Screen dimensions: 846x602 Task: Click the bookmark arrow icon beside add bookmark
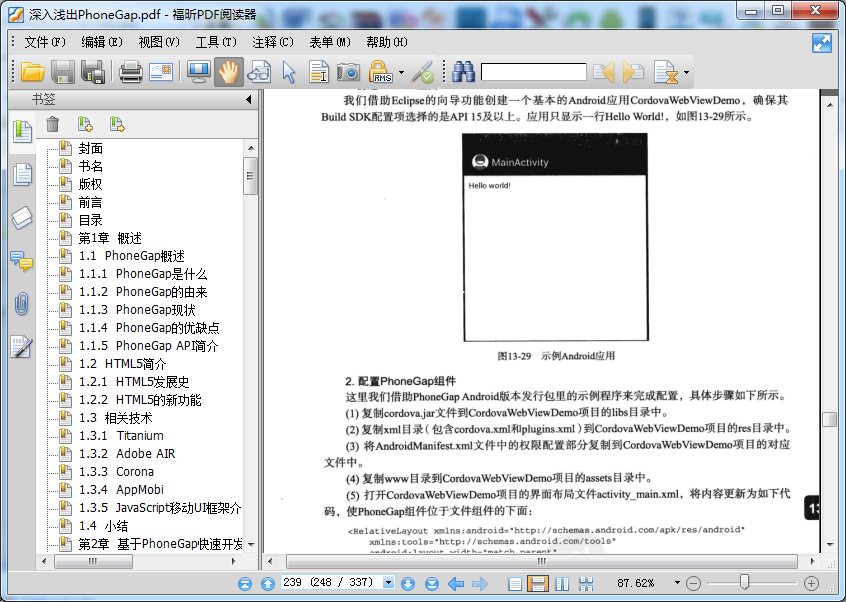117,124
